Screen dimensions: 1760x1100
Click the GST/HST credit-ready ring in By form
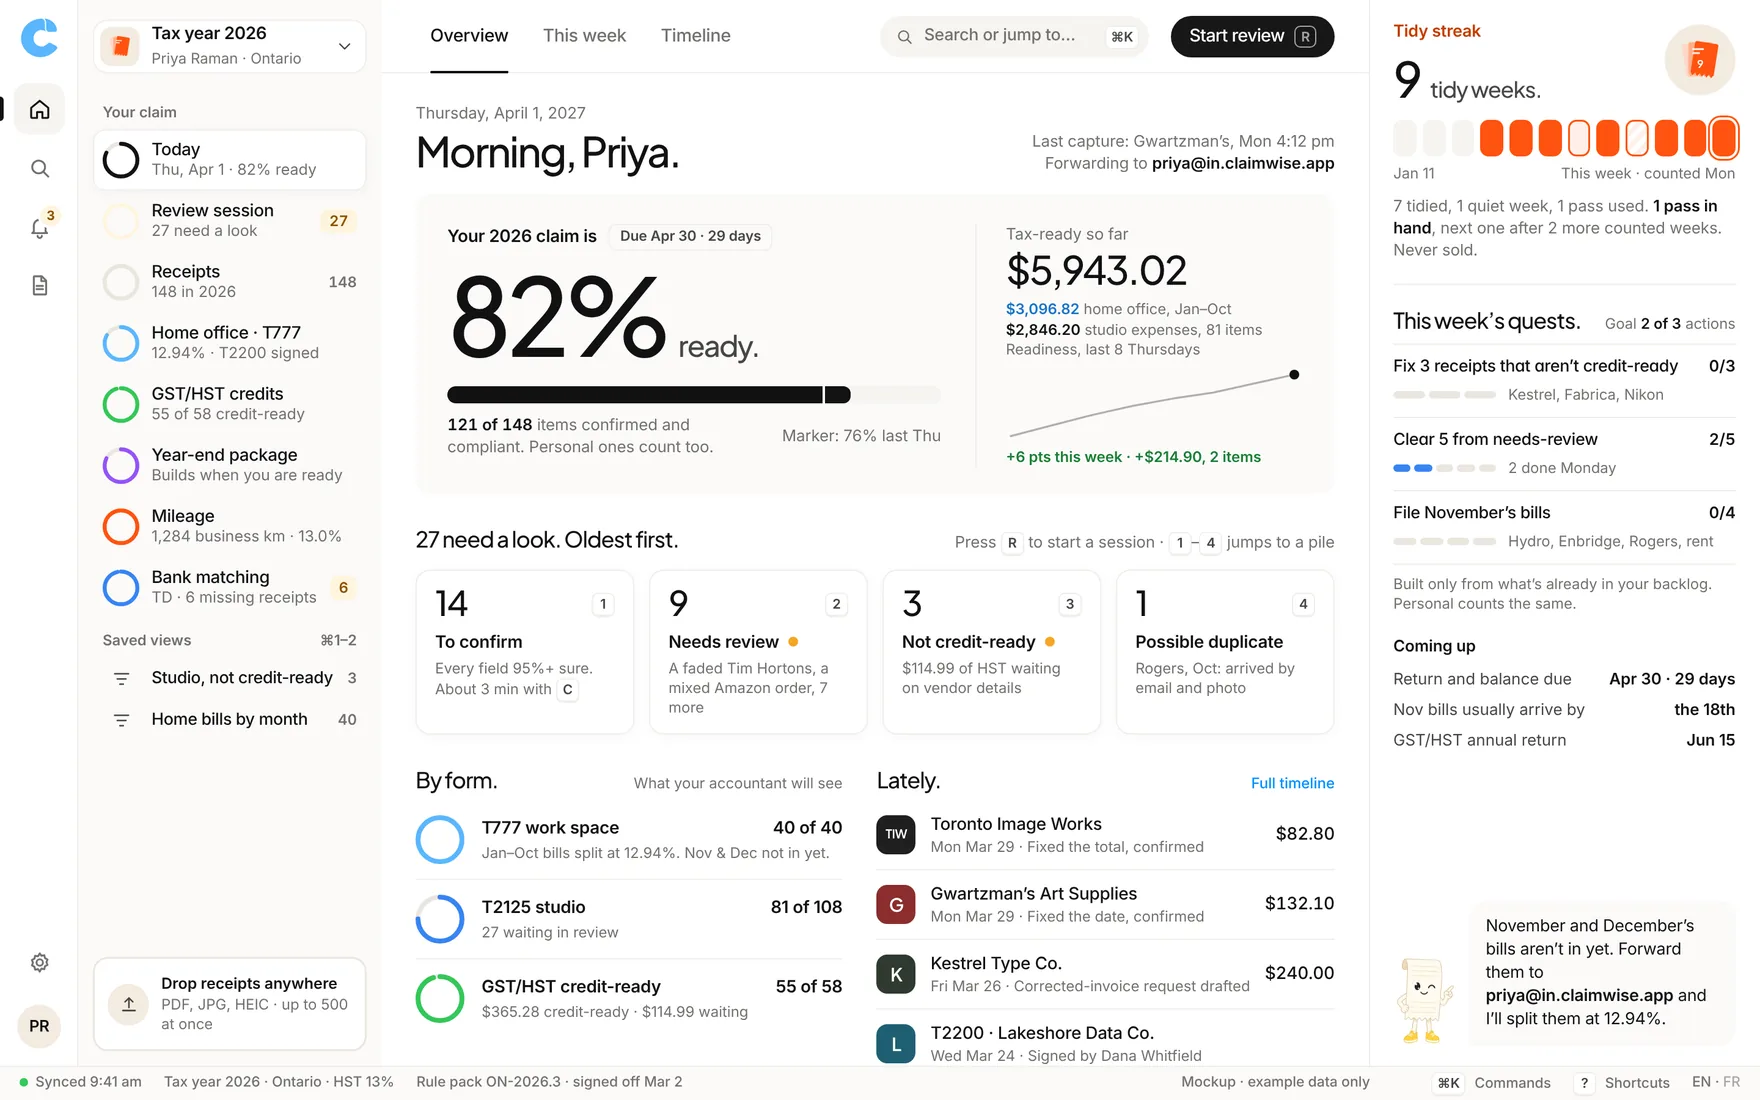(x=440, y=998)
